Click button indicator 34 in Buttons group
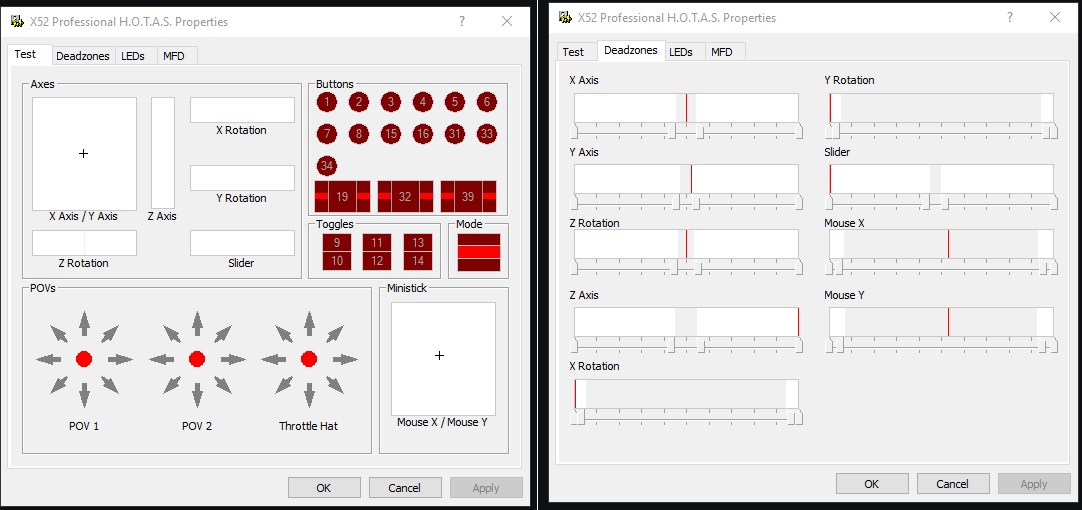This screenshot has width=1082, height=510. pos(326,166)
